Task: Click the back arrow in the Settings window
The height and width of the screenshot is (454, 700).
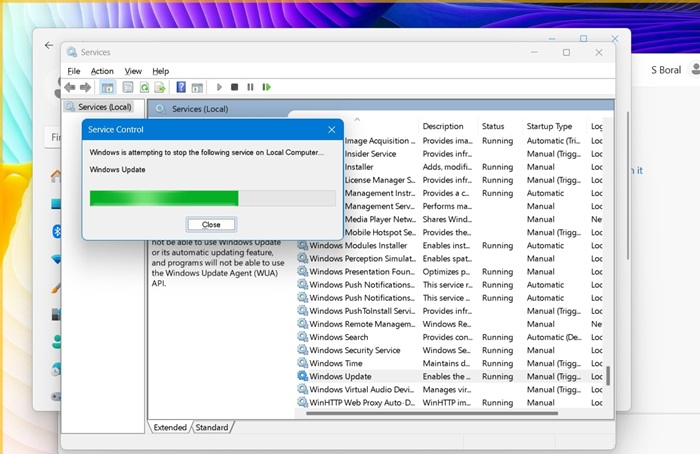Action: coord(49,45)
